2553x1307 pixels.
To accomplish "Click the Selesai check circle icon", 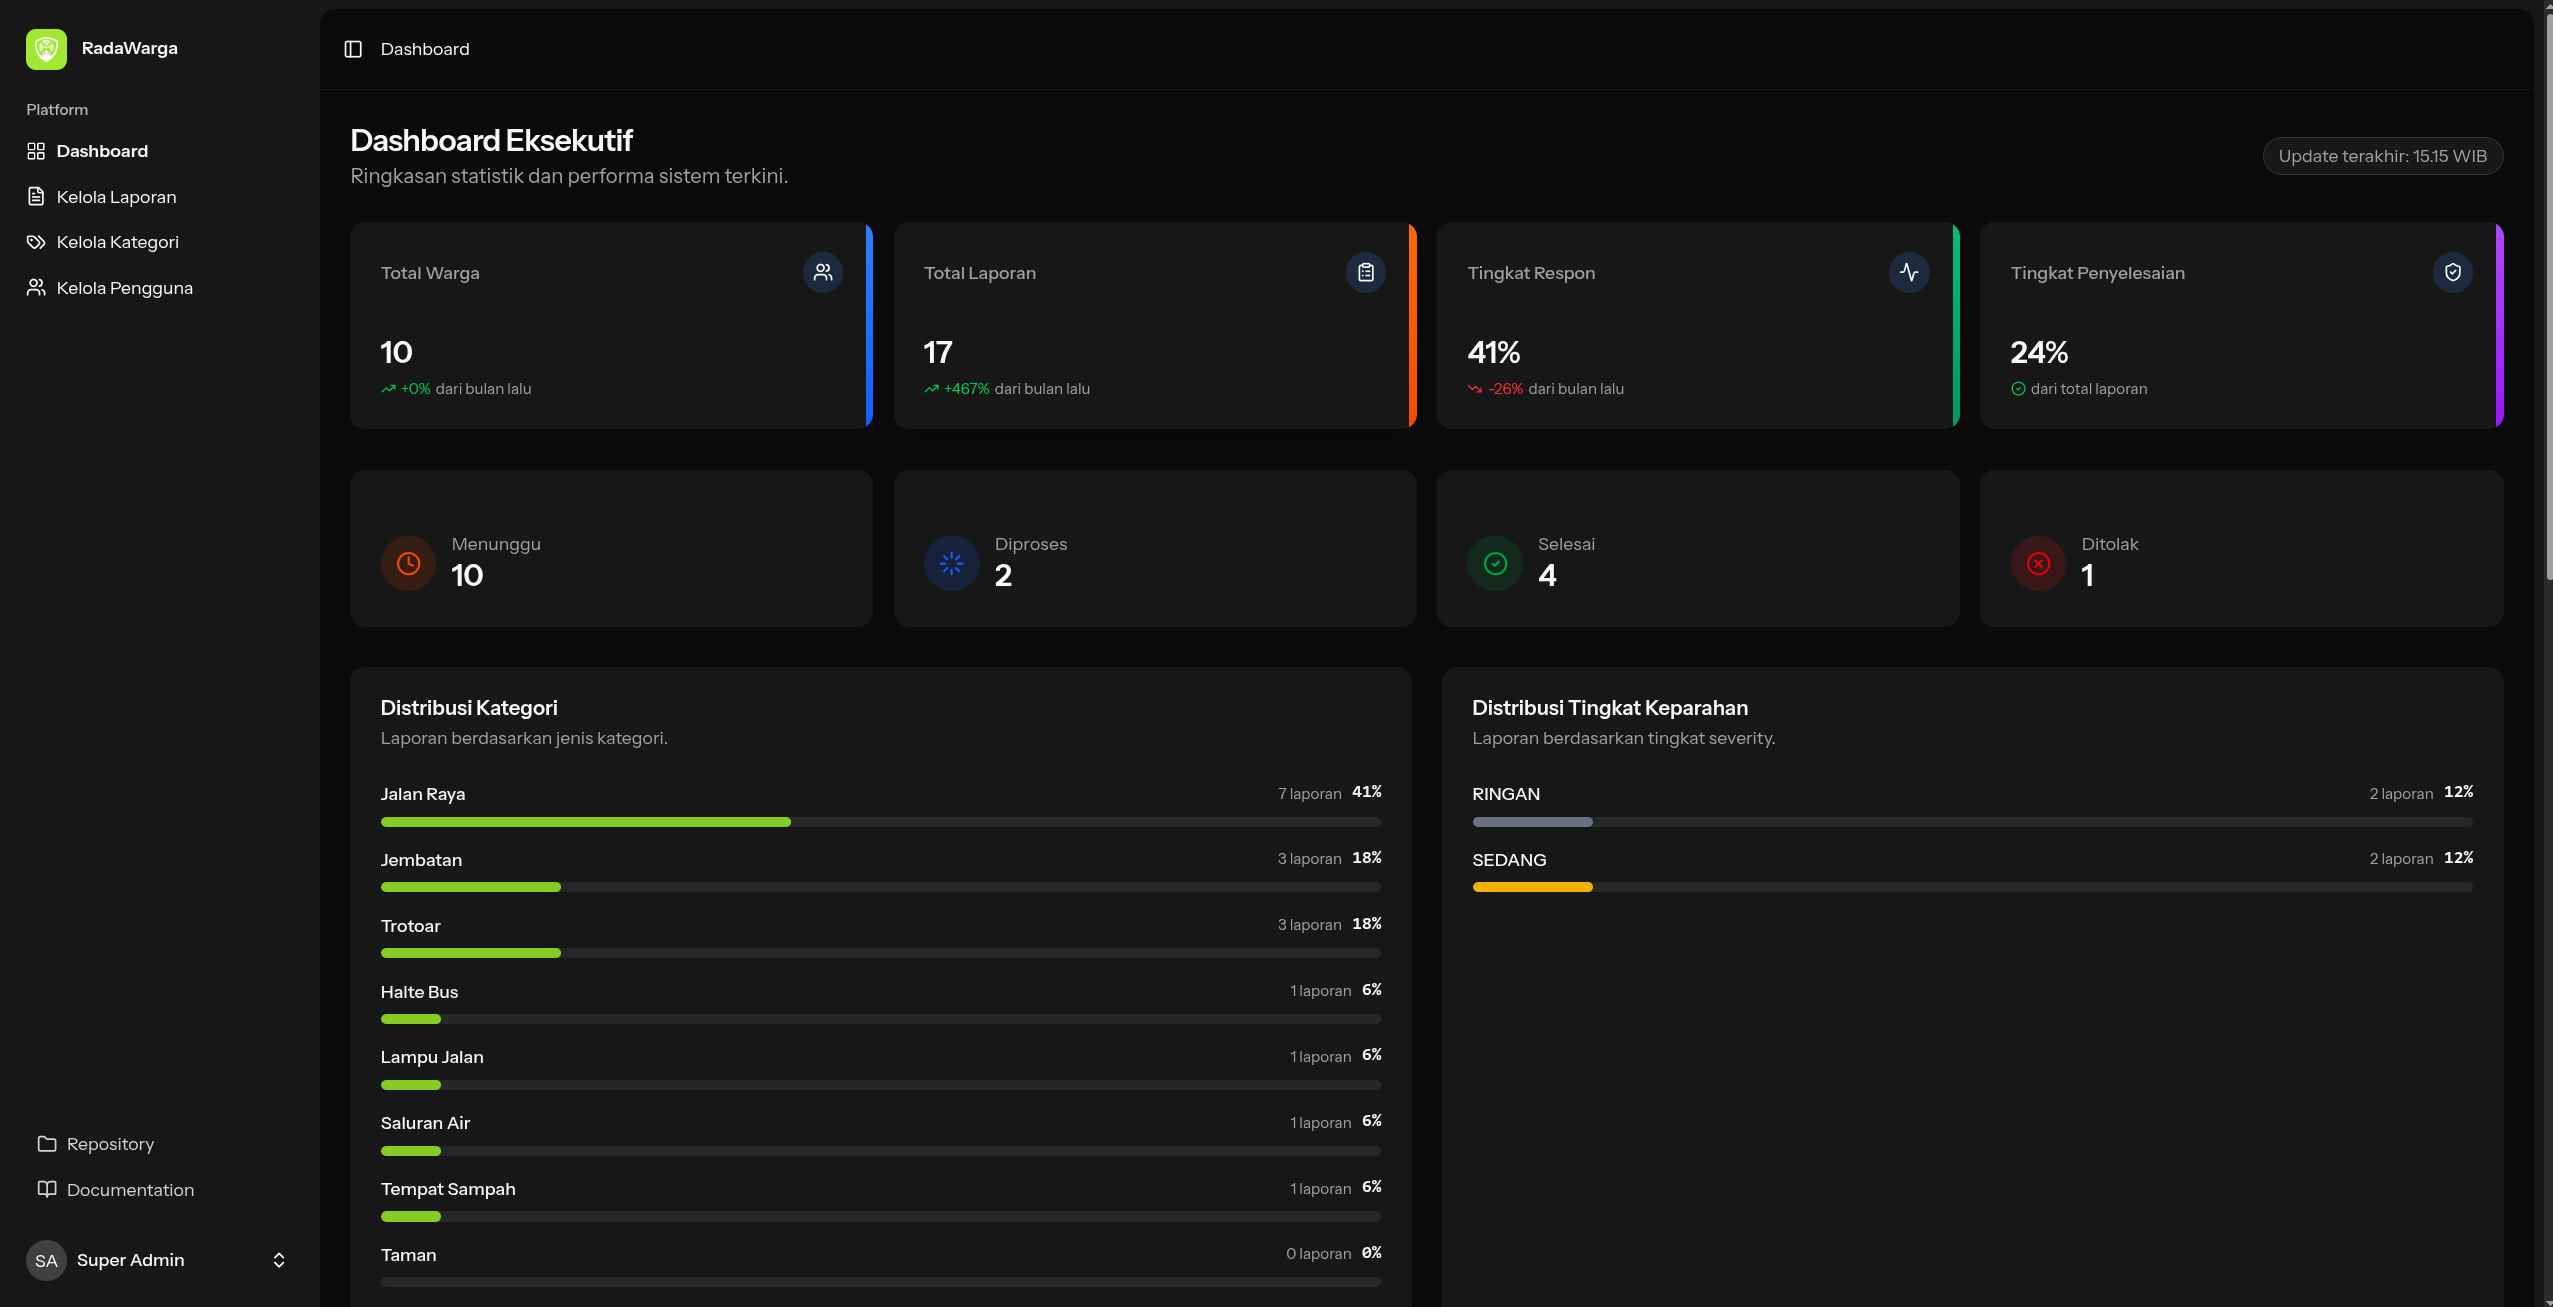I will 1495,563.
